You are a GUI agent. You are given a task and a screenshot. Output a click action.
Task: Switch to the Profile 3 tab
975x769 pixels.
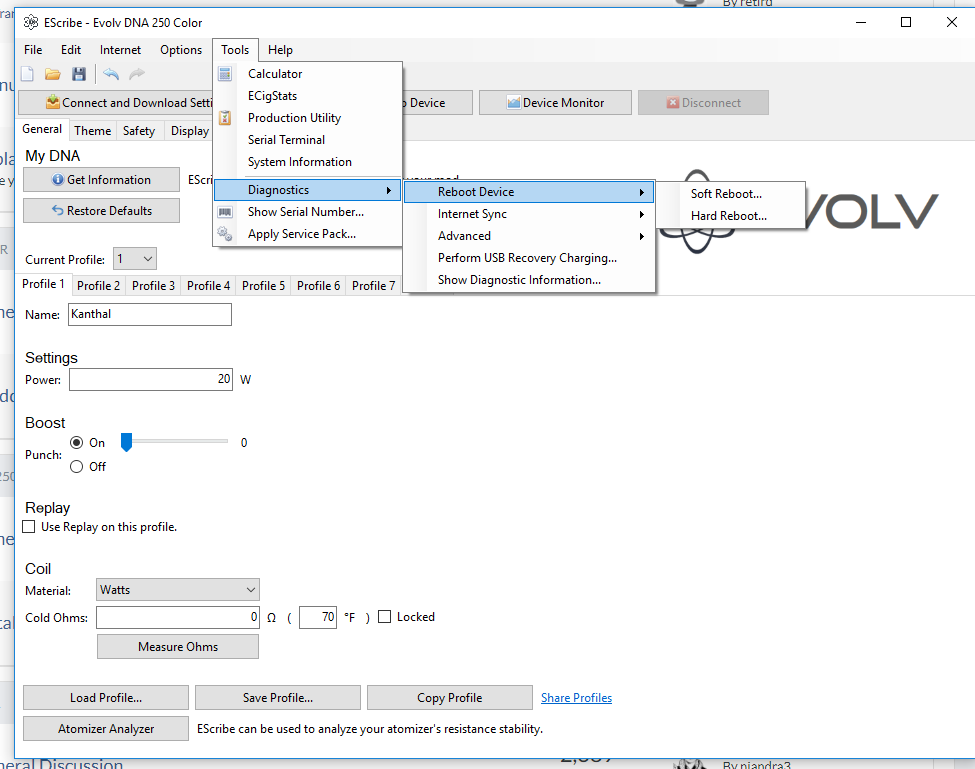pos(153,286)
